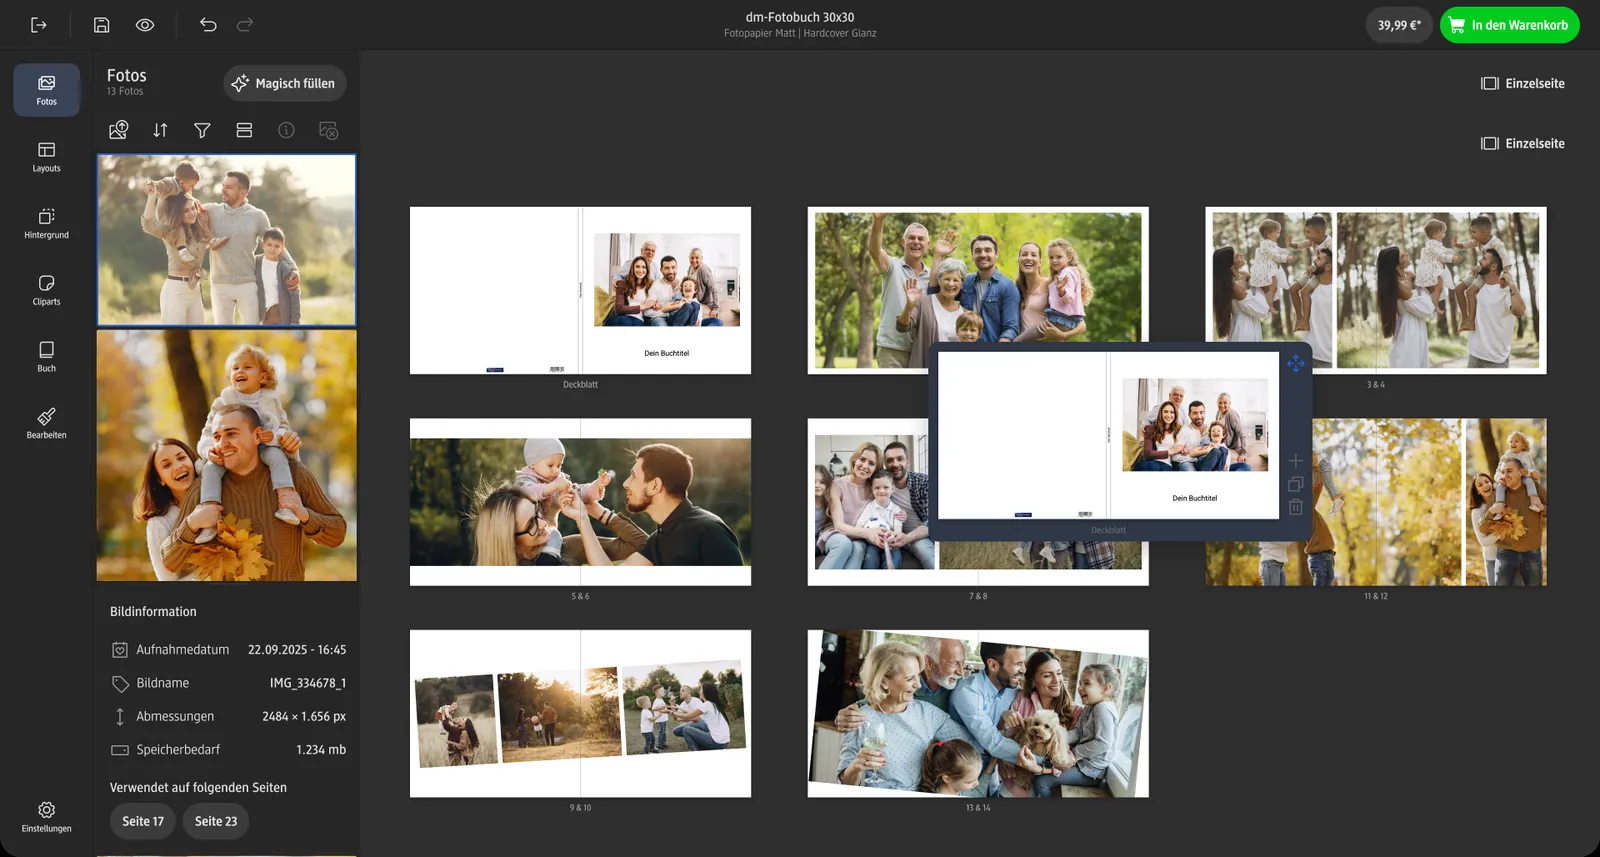Delete the spread with trash icon
The width and height of the screenshot is (1600, 857).
(1295, 507)
